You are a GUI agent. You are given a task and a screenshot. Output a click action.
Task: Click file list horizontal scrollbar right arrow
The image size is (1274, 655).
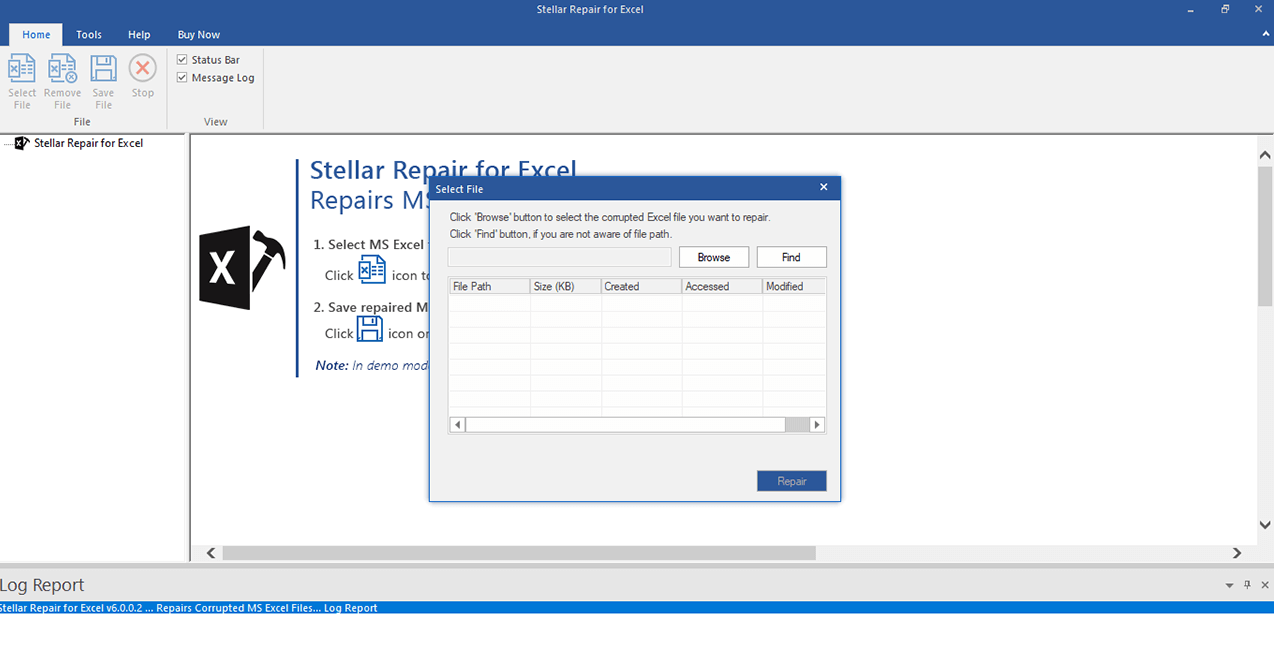(817, 425)
